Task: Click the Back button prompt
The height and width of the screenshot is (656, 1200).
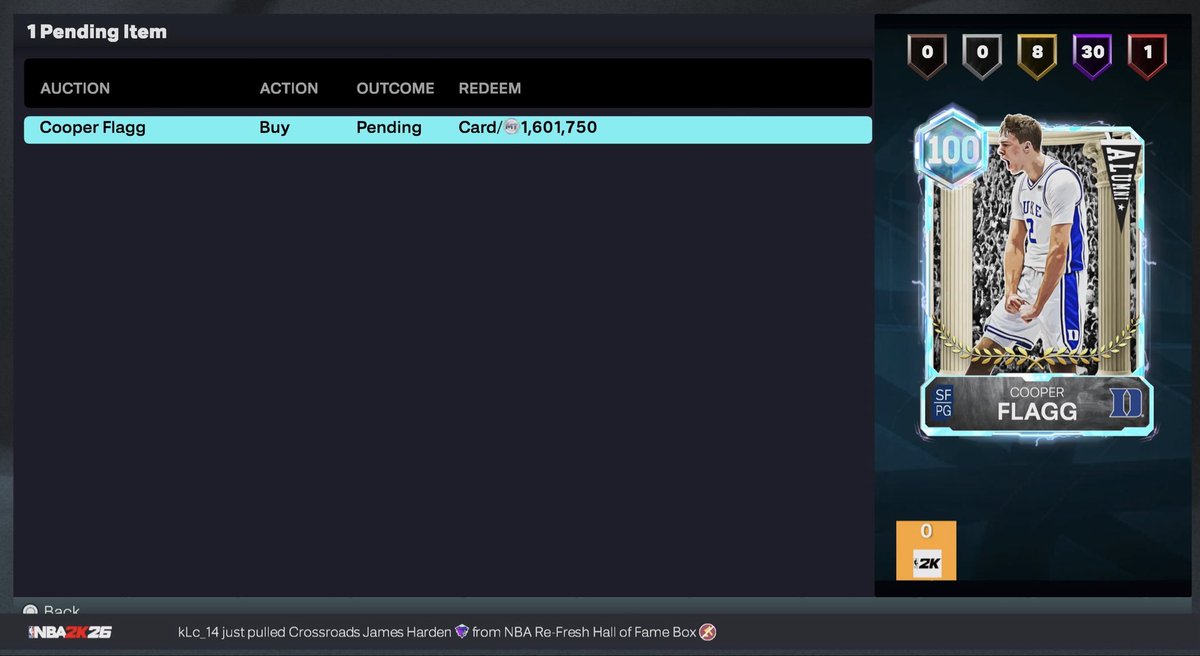Action: coord(51,609)
